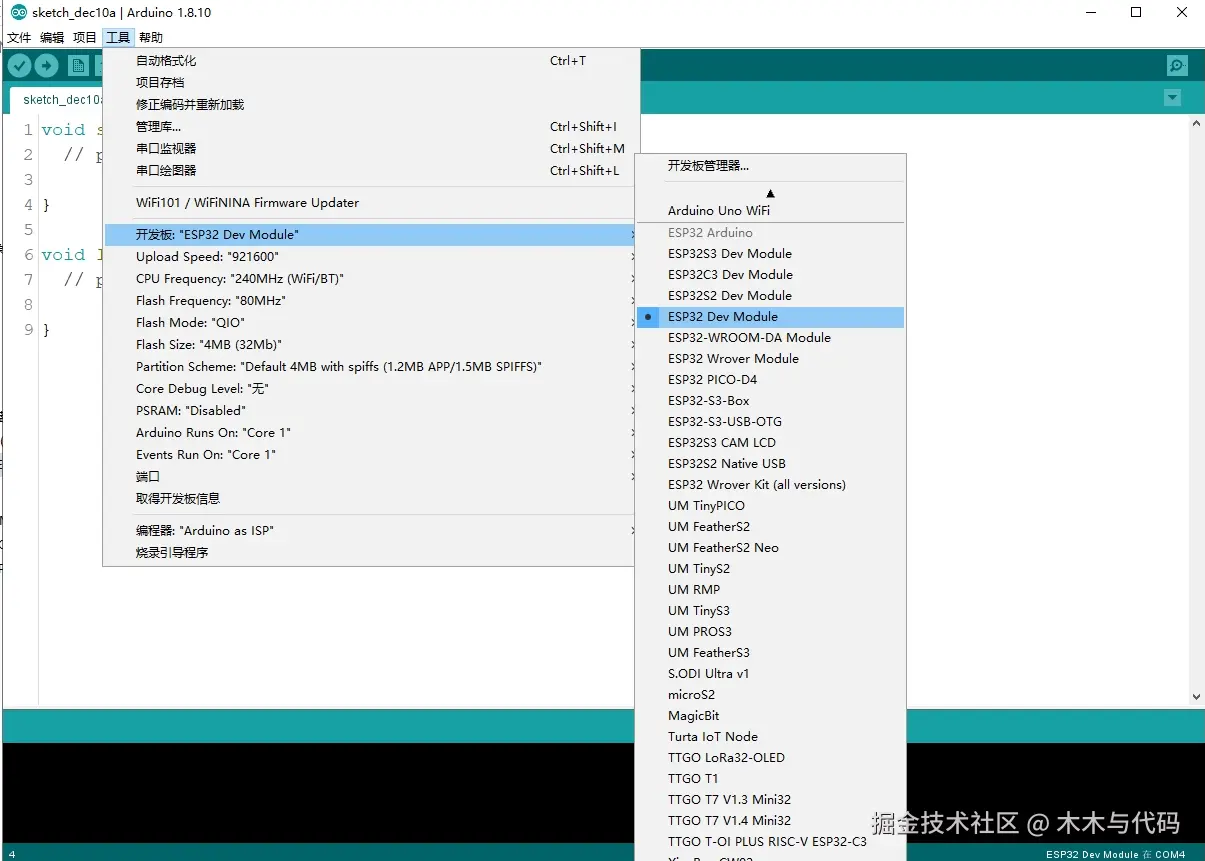
Task: Select ESP32-S3-Box board
Action: (x=770, y=401)
